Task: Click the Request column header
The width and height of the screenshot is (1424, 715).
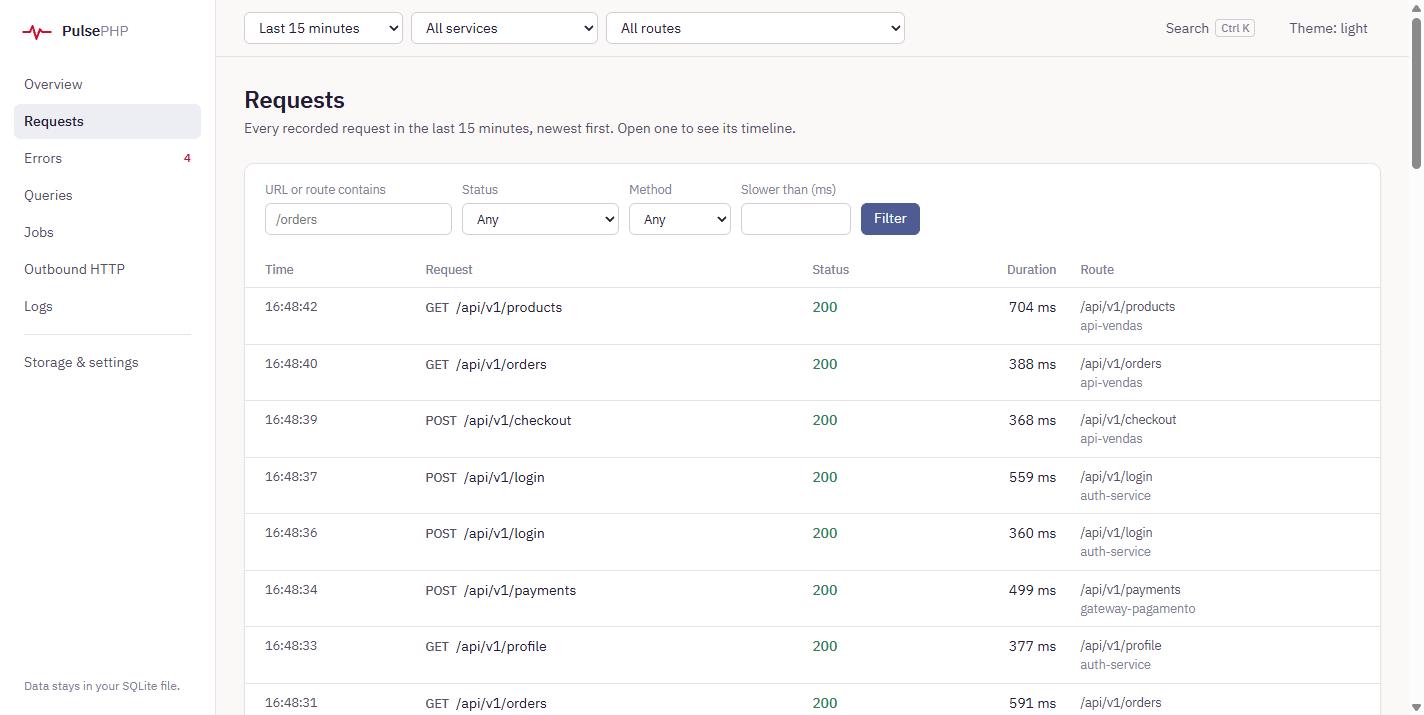Action: tap(449, 270)
